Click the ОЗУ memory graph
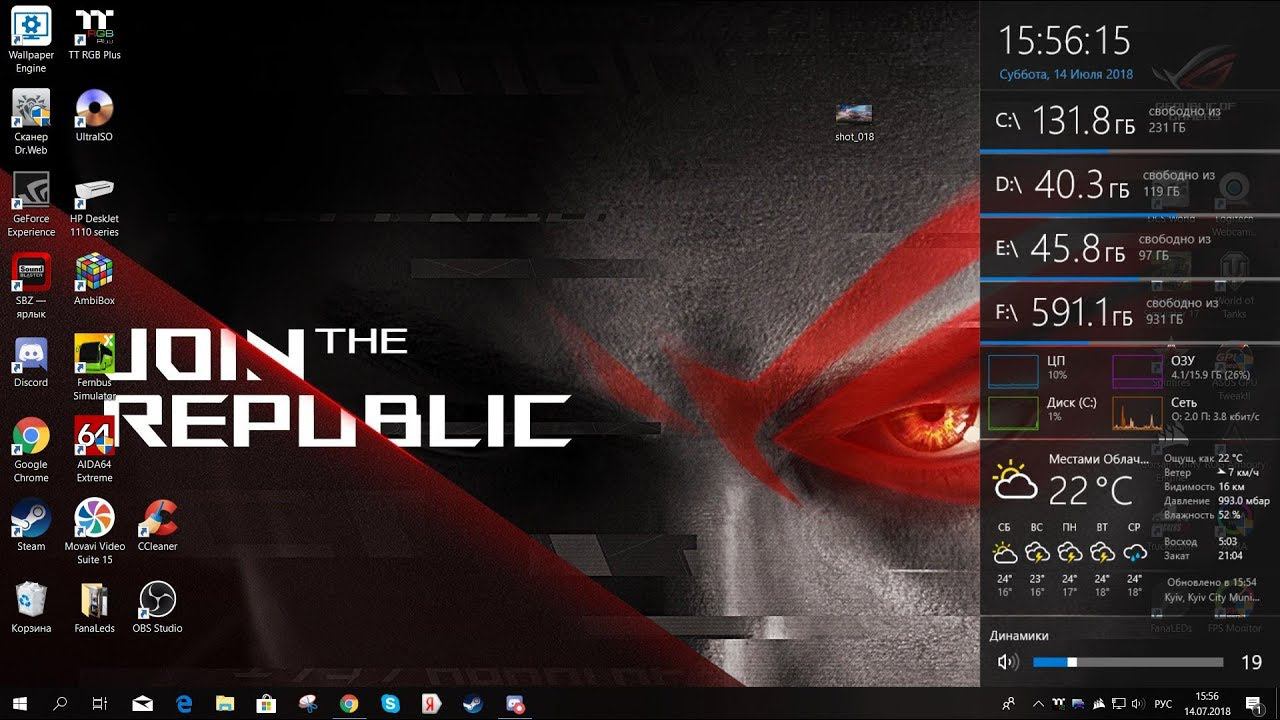Image resolution: width=1280 pixels, height=720 pixels. 1138,371
